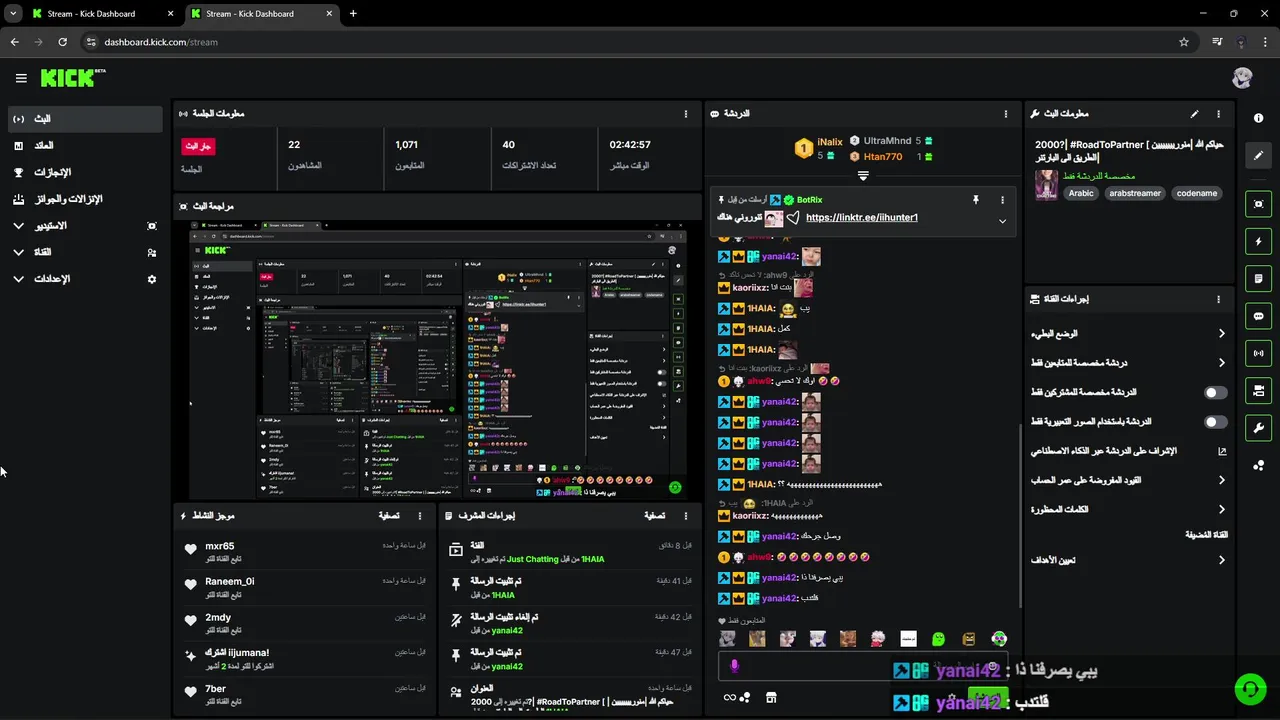Collapse the gift leaderboard using the arrow handle
Screen dimensions: 1280x720
click(863, 175)
